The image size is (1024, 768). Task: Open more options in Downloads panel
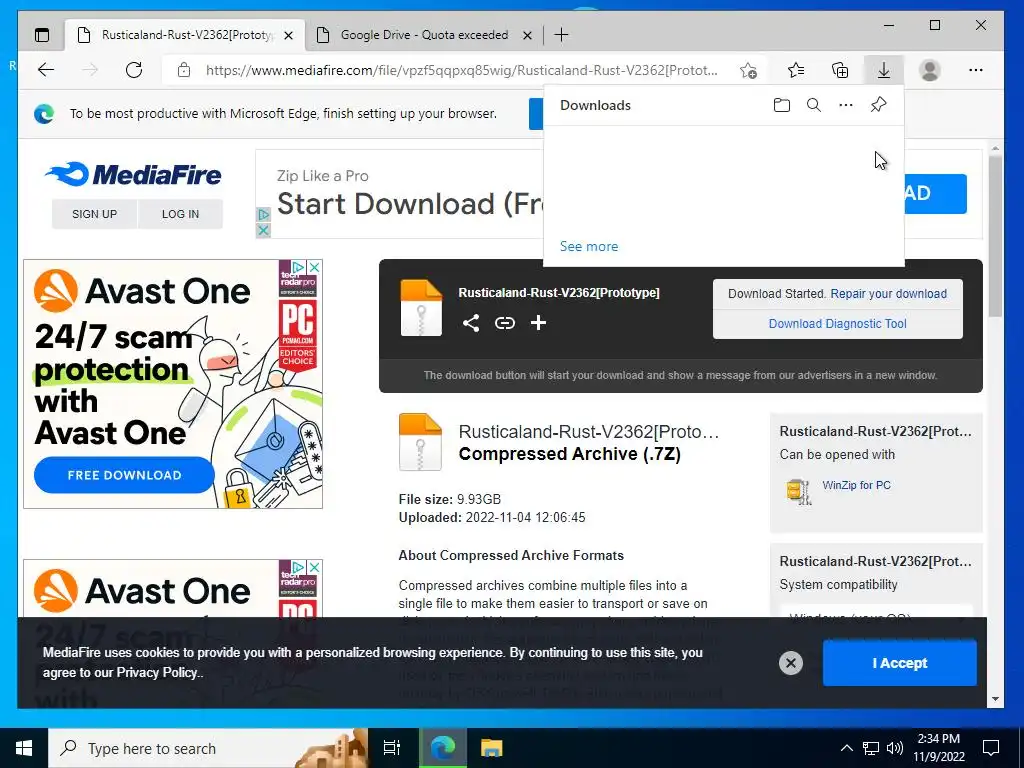tap(846, 105)
